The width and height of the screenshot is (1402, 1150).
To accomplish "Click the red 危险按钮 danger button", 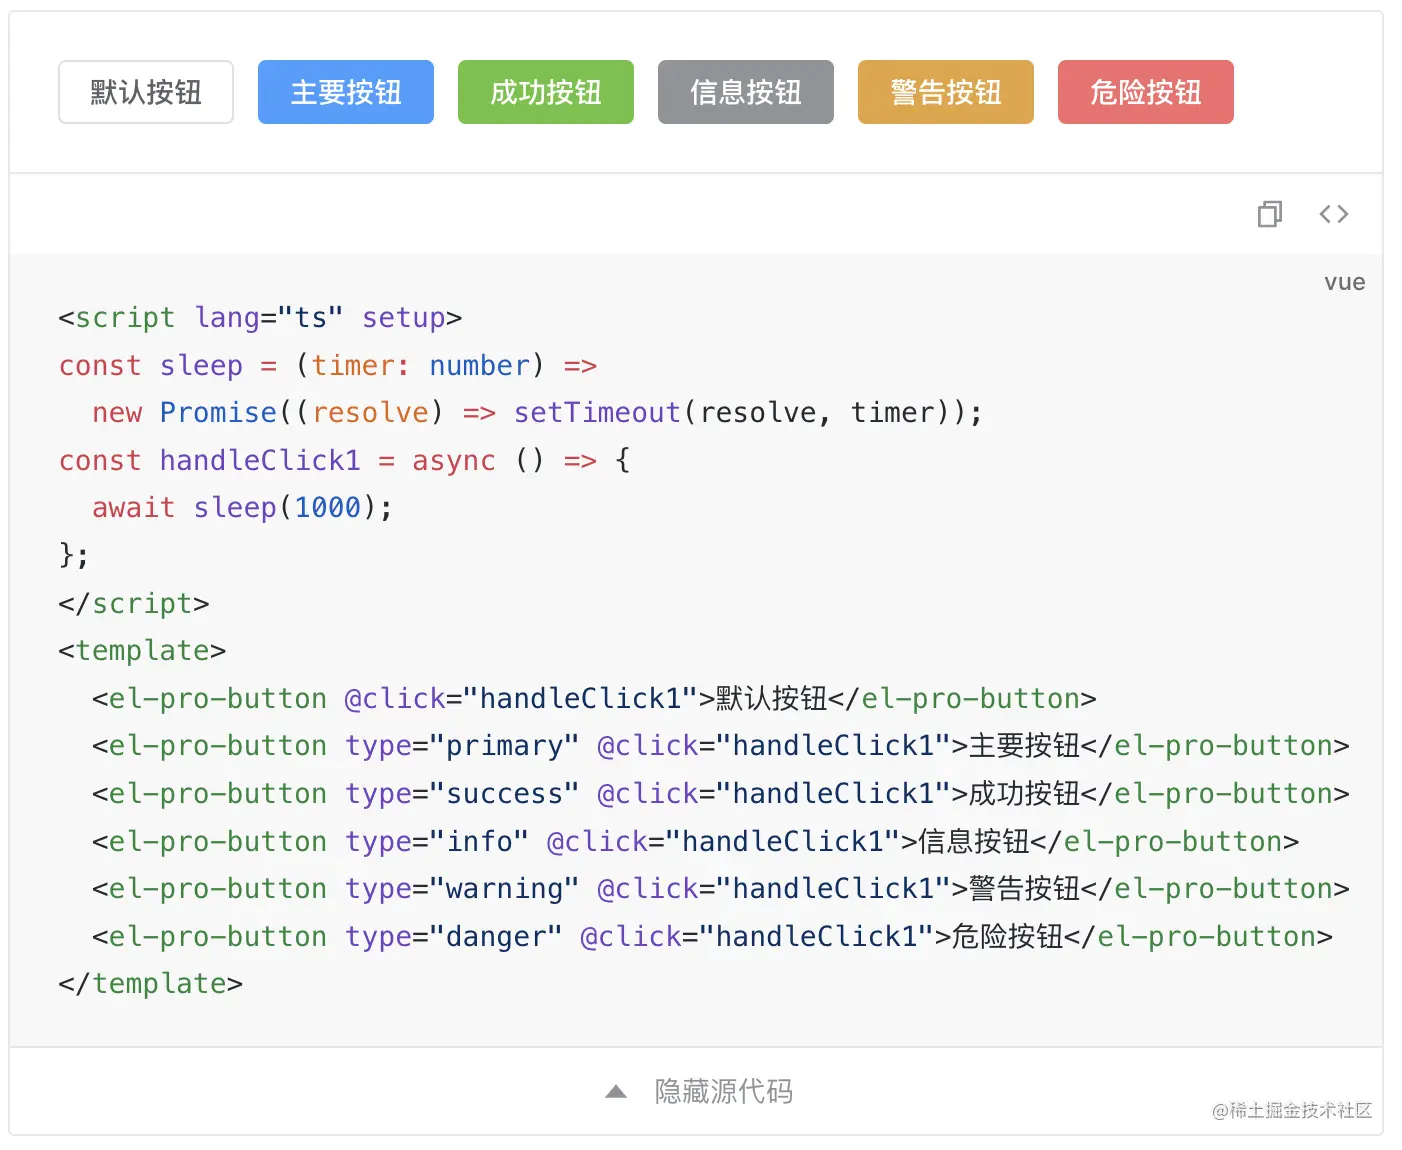I will pos(1146,92).
